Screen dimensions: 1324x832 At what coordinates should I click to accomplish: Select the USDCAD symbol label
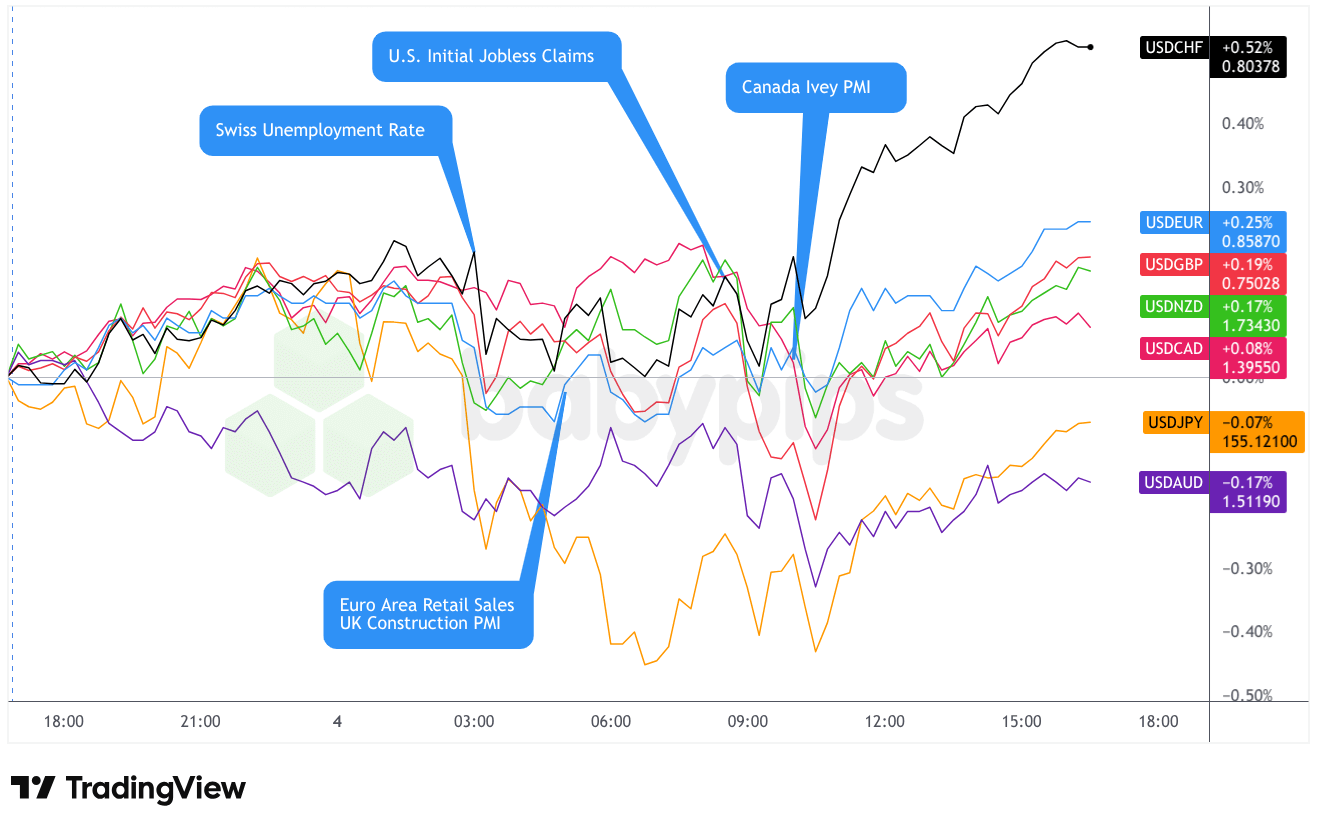coord(1174,349)
